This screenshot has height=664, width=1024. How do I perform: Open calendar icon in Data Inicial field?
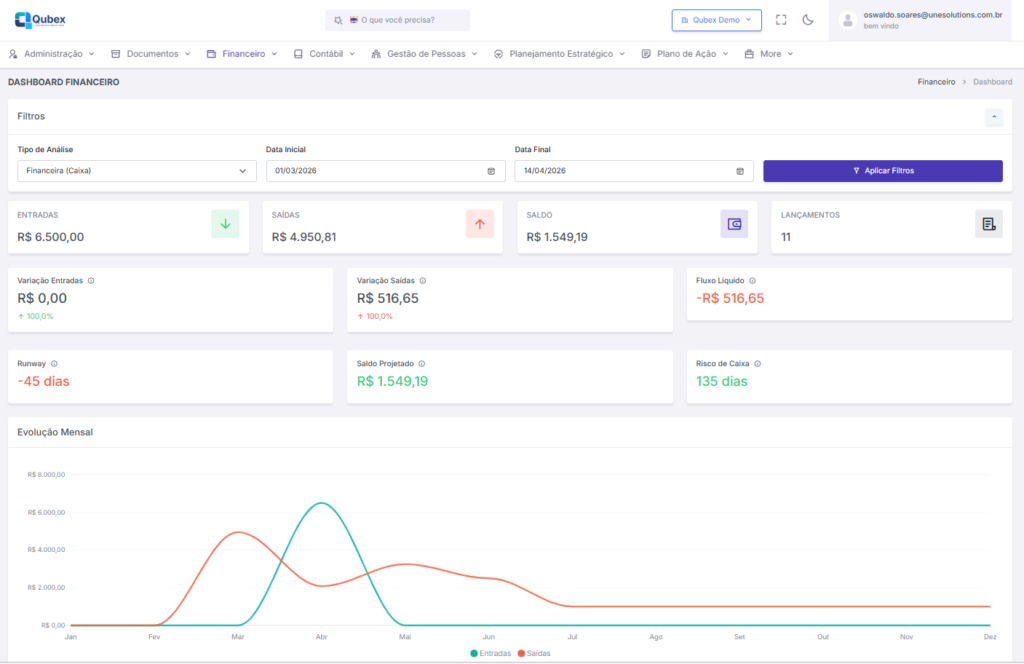491,171
